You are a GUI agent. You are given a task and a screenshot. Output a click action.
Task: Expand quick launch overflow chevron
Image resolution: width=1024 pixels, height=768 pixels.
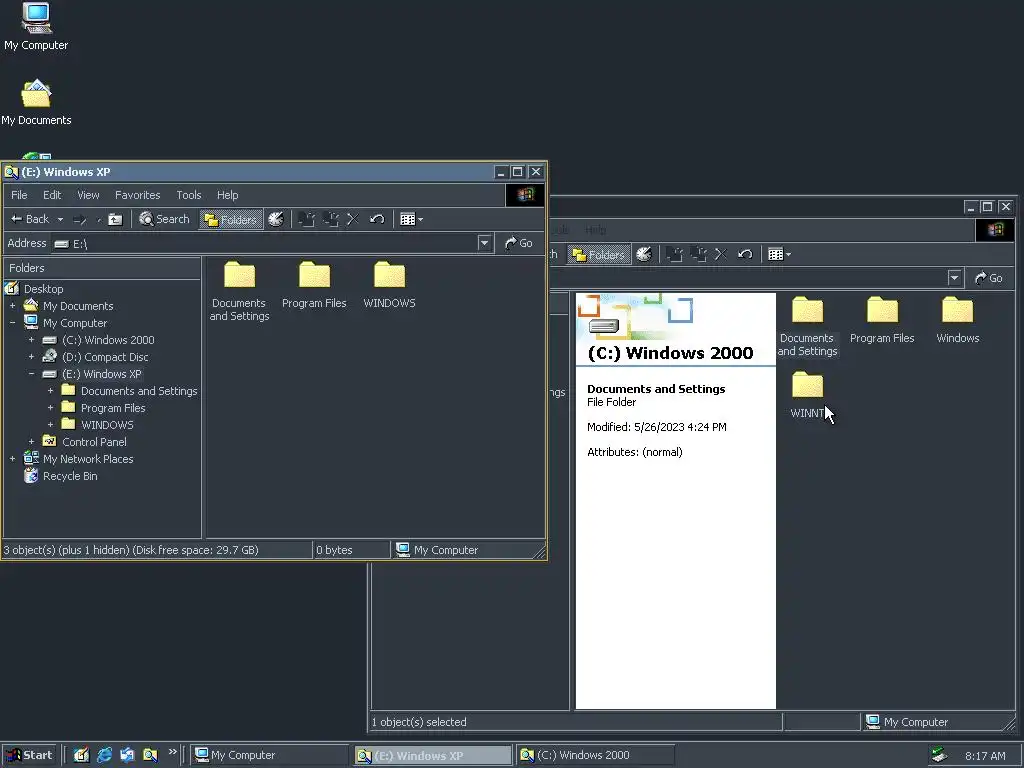(172, 752)
